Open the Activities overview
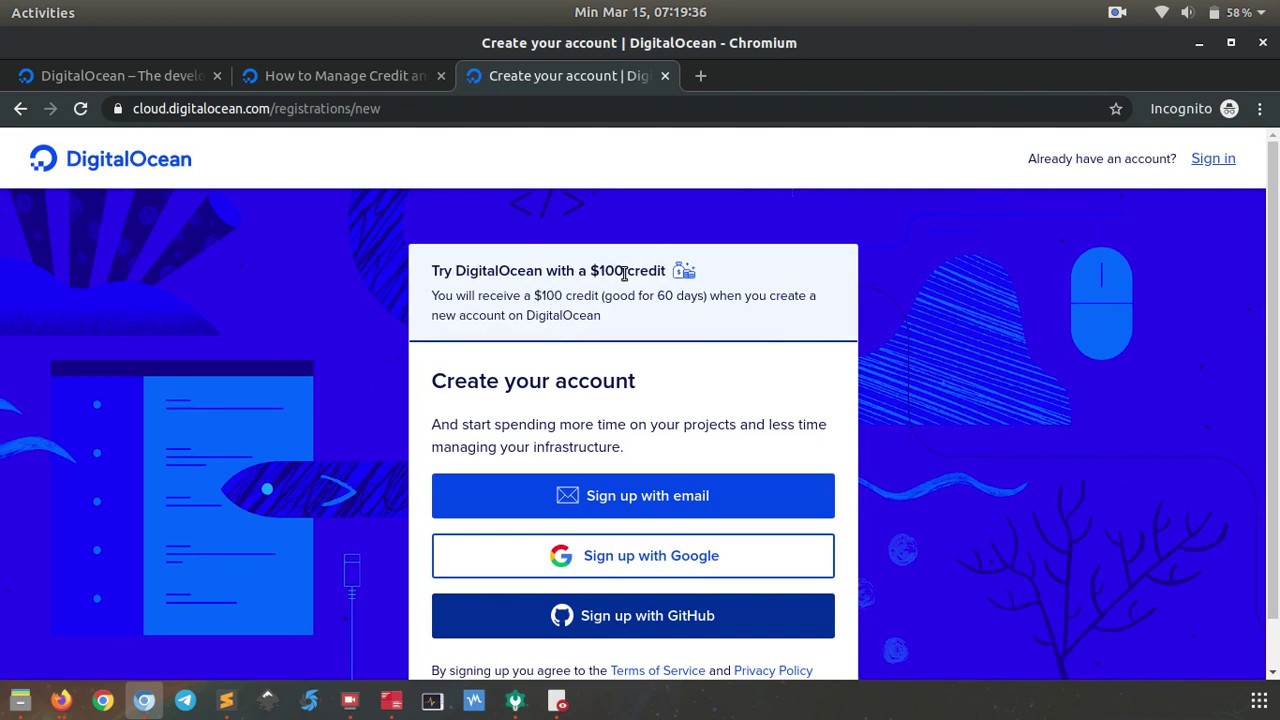 click(x=43, y=12)
